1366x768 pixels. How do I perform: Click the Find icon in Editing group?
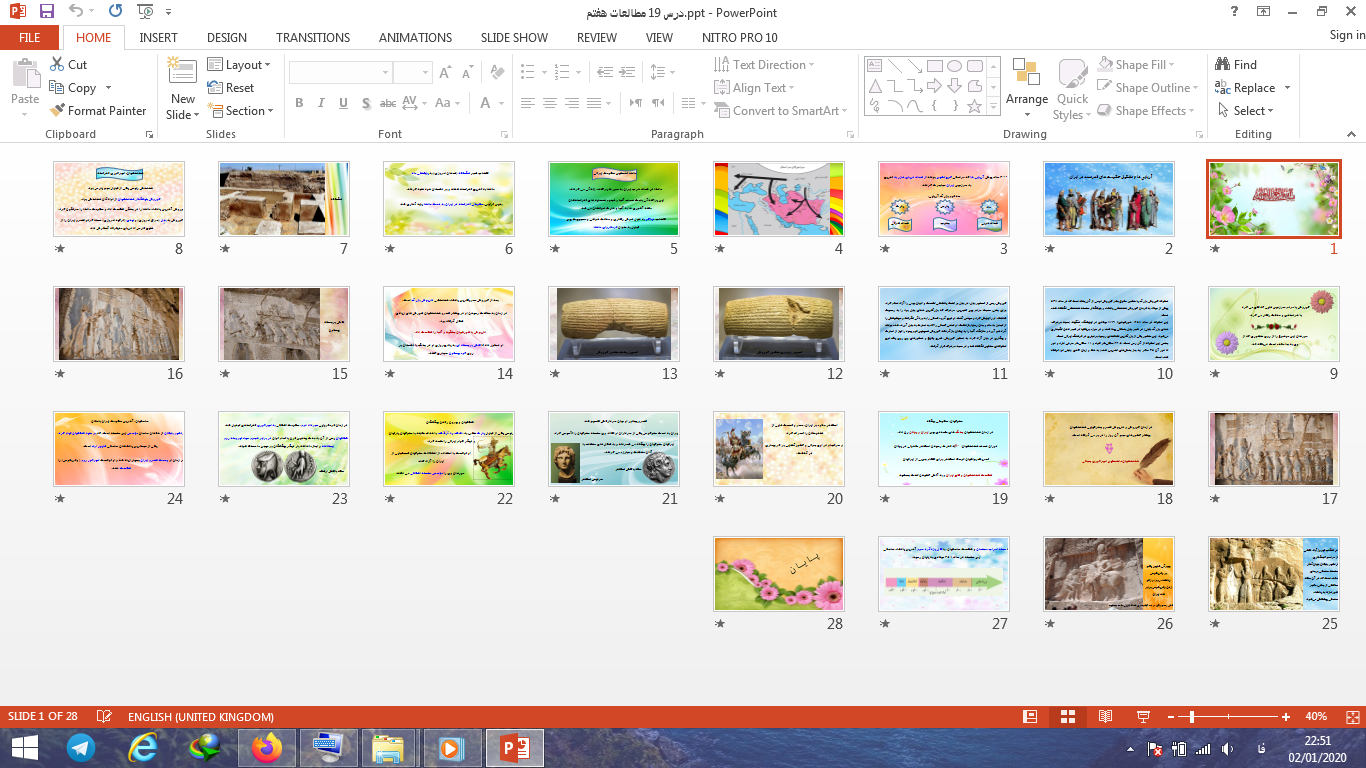point(1235,64)
